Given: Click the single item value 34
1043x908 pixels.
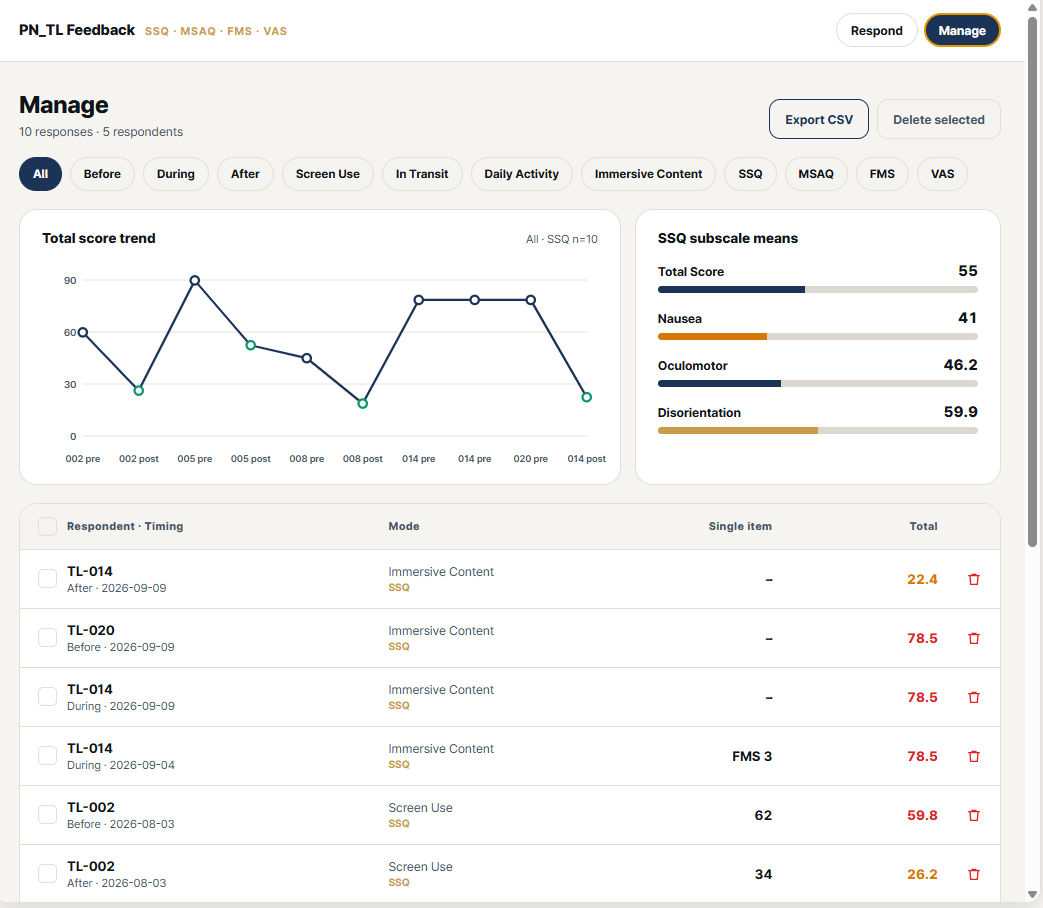Looking at the screenshot, I should [763, 875].
